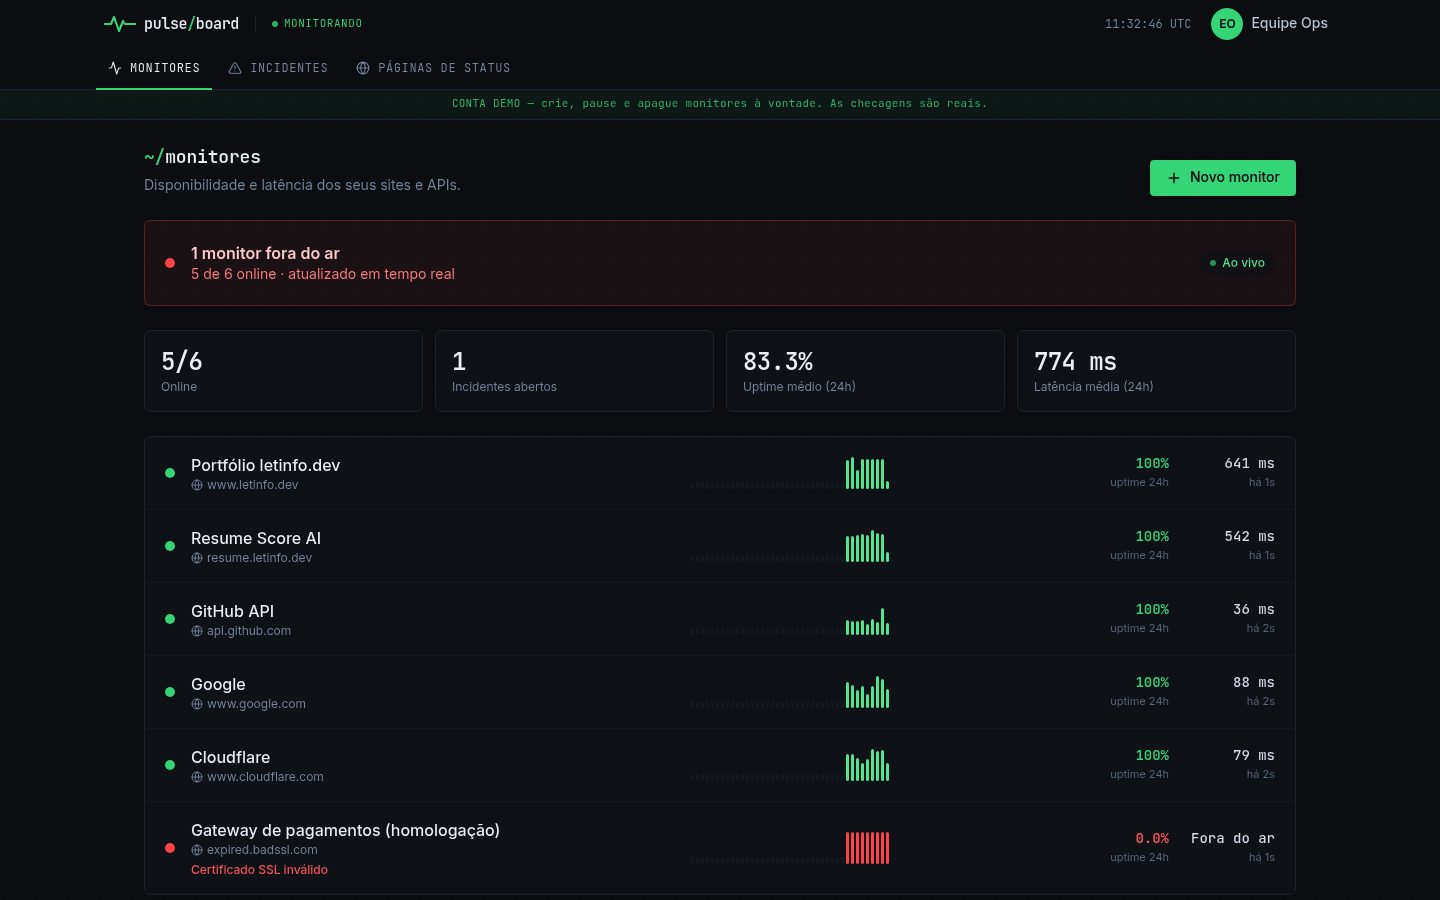This screenshot has height=900, width=1440.
Task: Click the EO avatar circle
Action: click(1227, 24)
